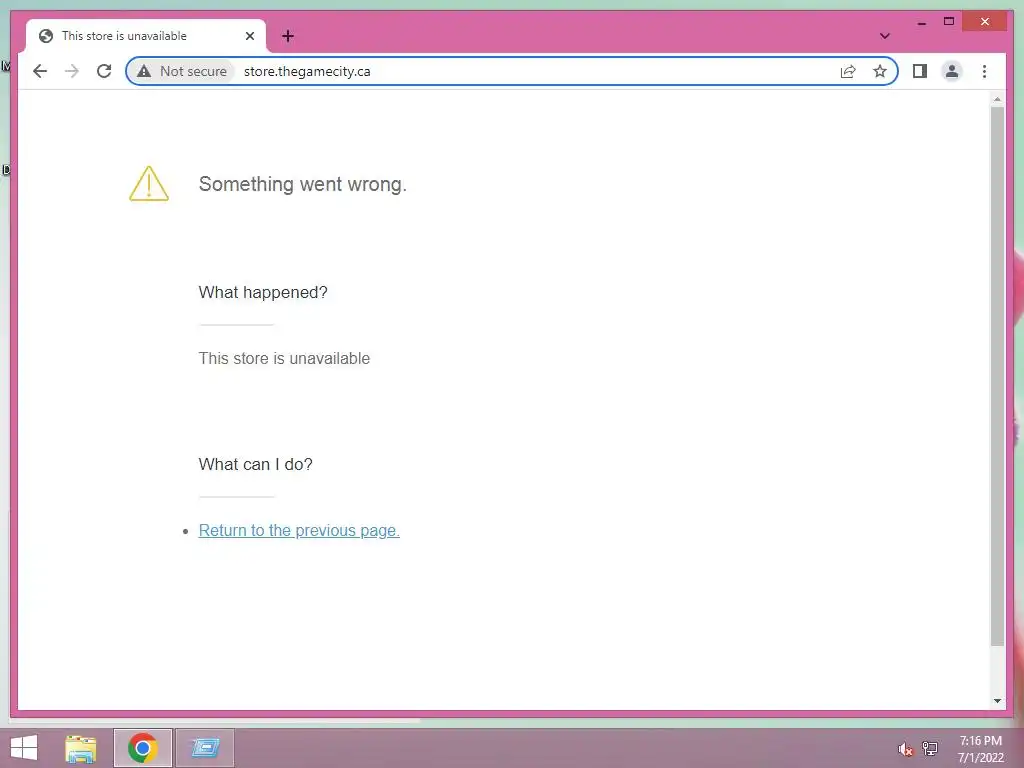Bookmark this page with the star icon
The image size is (1024, 768).
(x=880, y=71)
